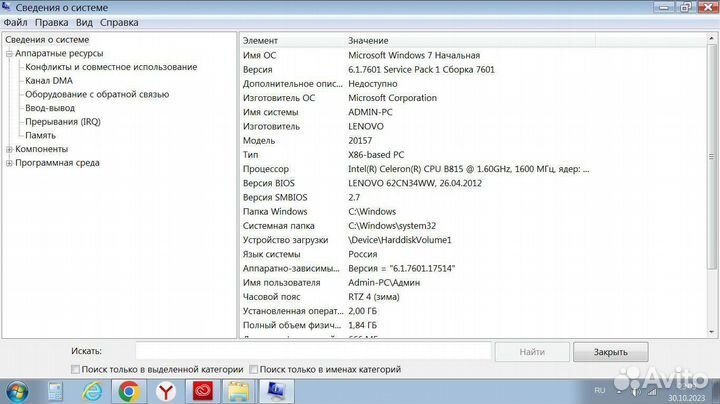Click the volume tray icon
This screenshot has width=720, height=404.
click(x=636, y=392)
